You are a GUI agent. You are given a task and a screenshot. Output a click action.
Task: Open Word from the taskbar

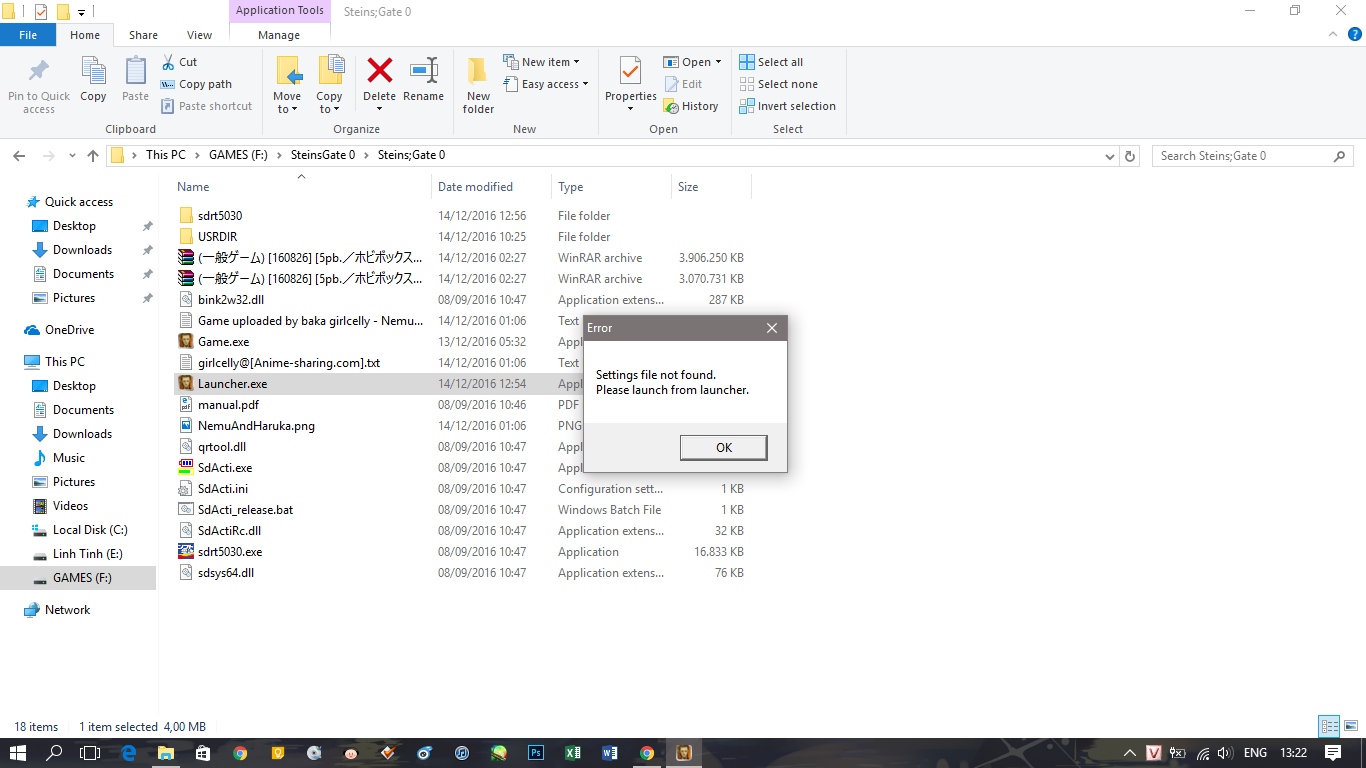pos(609,753)
